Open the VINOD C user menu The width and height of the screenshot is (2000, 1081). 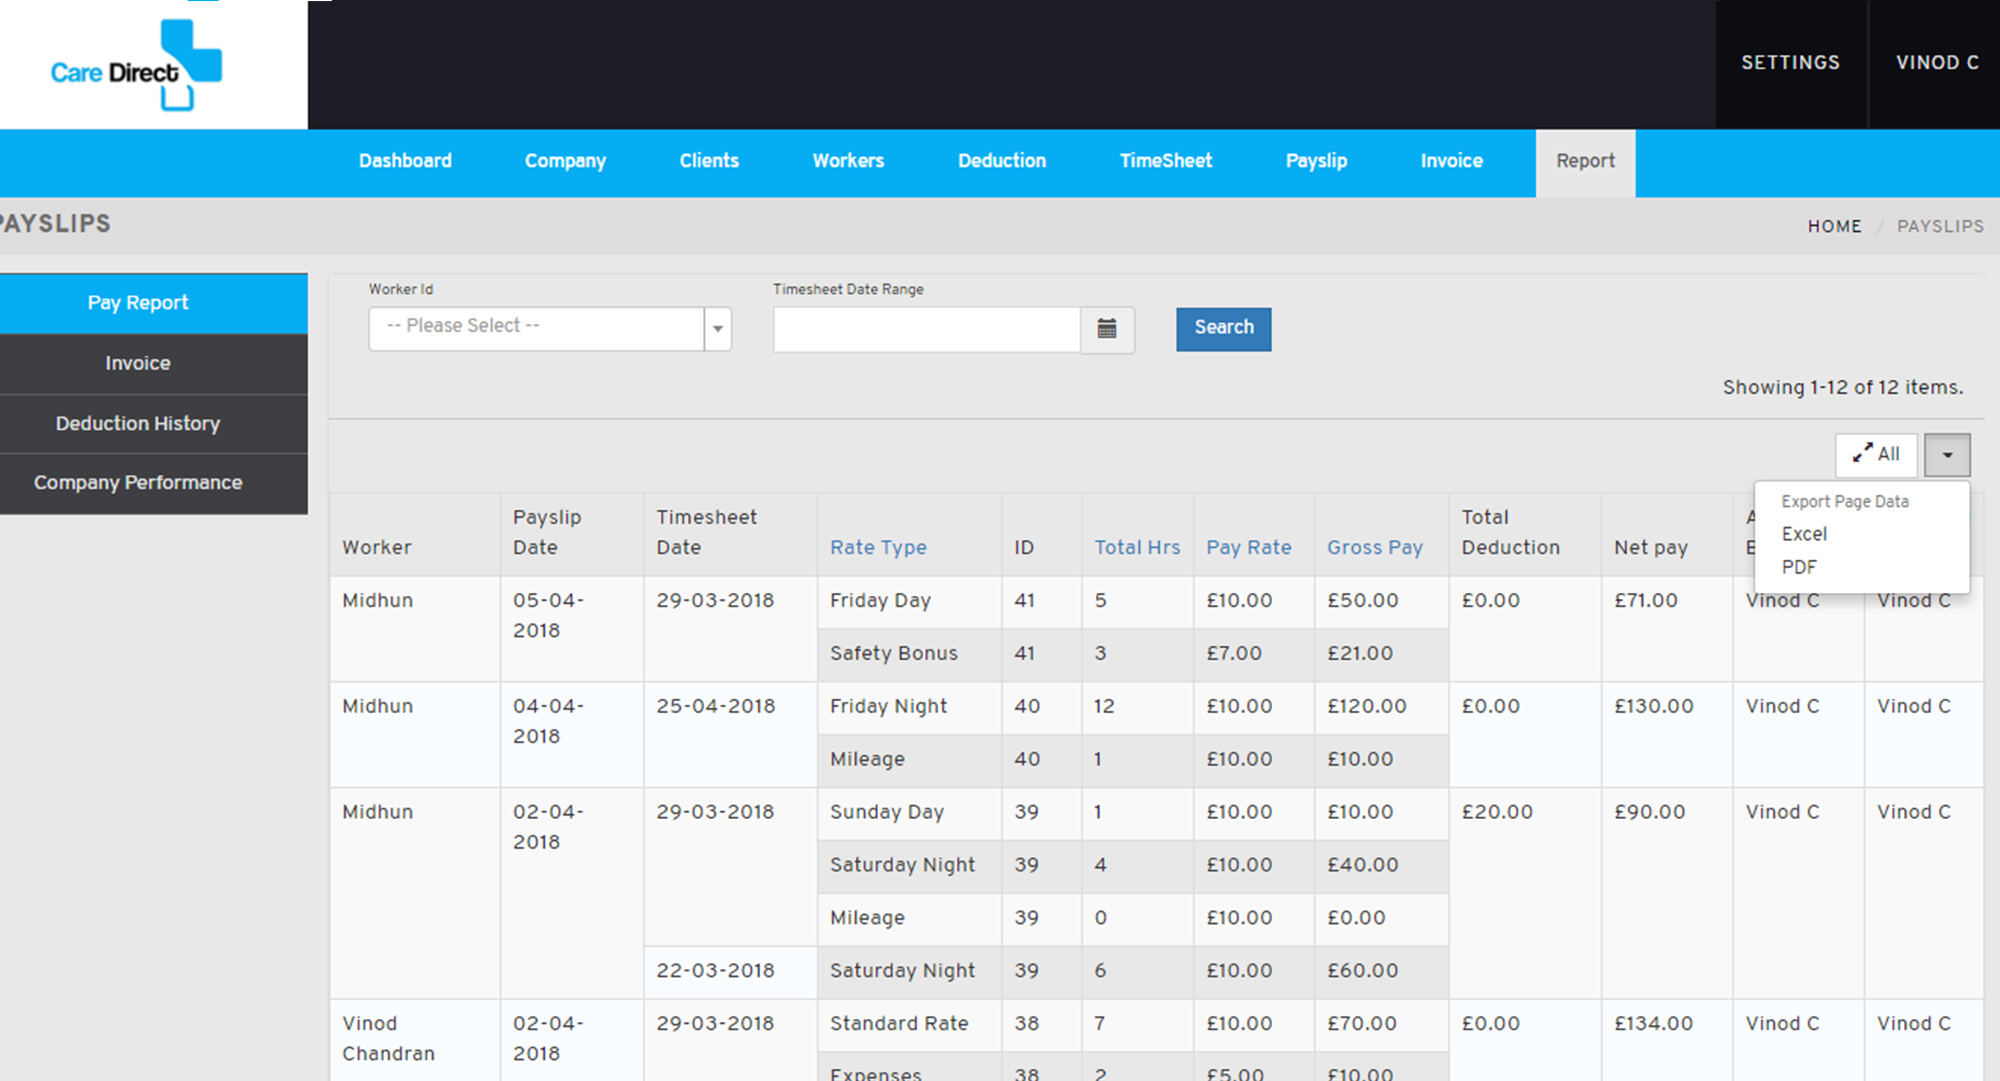(1937, 63)
